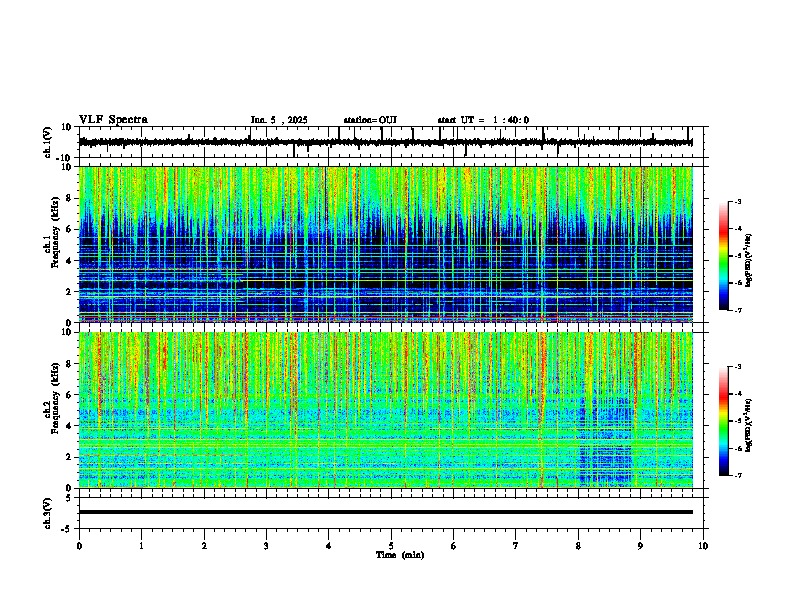Click the ch.2 "Frequency (kHz)" axis label

coord(55,398)
